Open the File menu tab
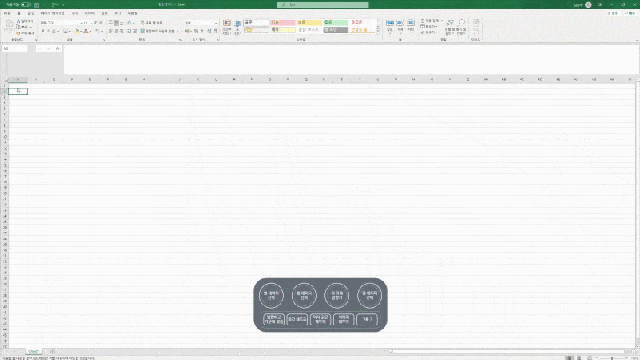The height and width of the screenshot is (360, 640). point(7,13)
